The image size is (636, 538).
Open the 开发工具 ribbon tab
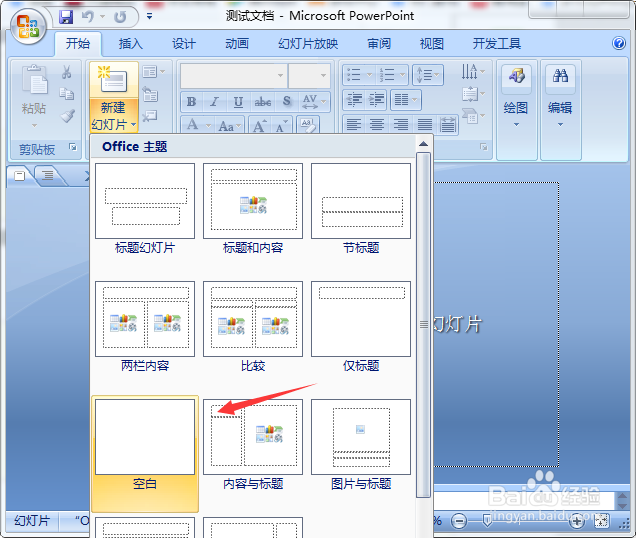click(x=496, y=43)
